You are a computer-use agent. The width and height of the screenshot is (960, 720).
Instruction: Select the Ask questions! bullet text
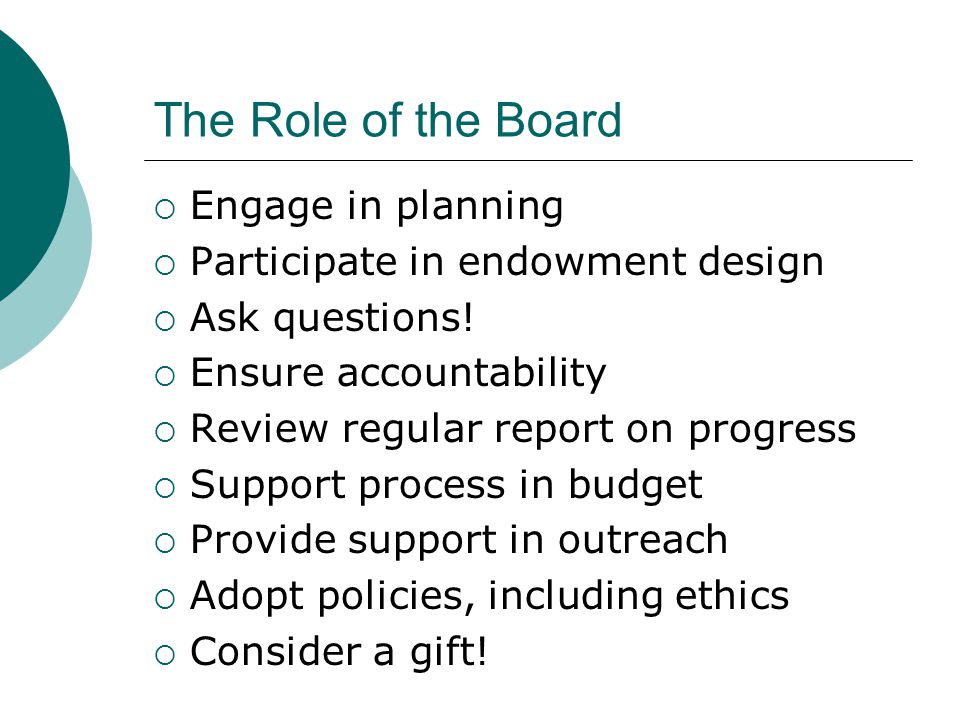(332, 318)
